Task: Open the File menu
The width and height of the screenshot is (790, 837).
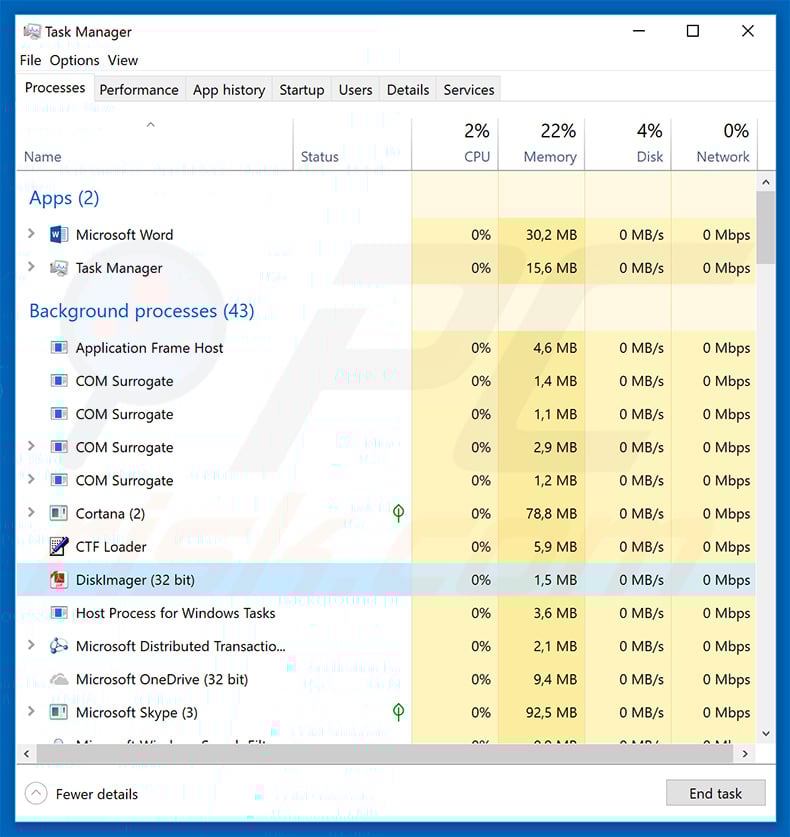Action: 30,60
